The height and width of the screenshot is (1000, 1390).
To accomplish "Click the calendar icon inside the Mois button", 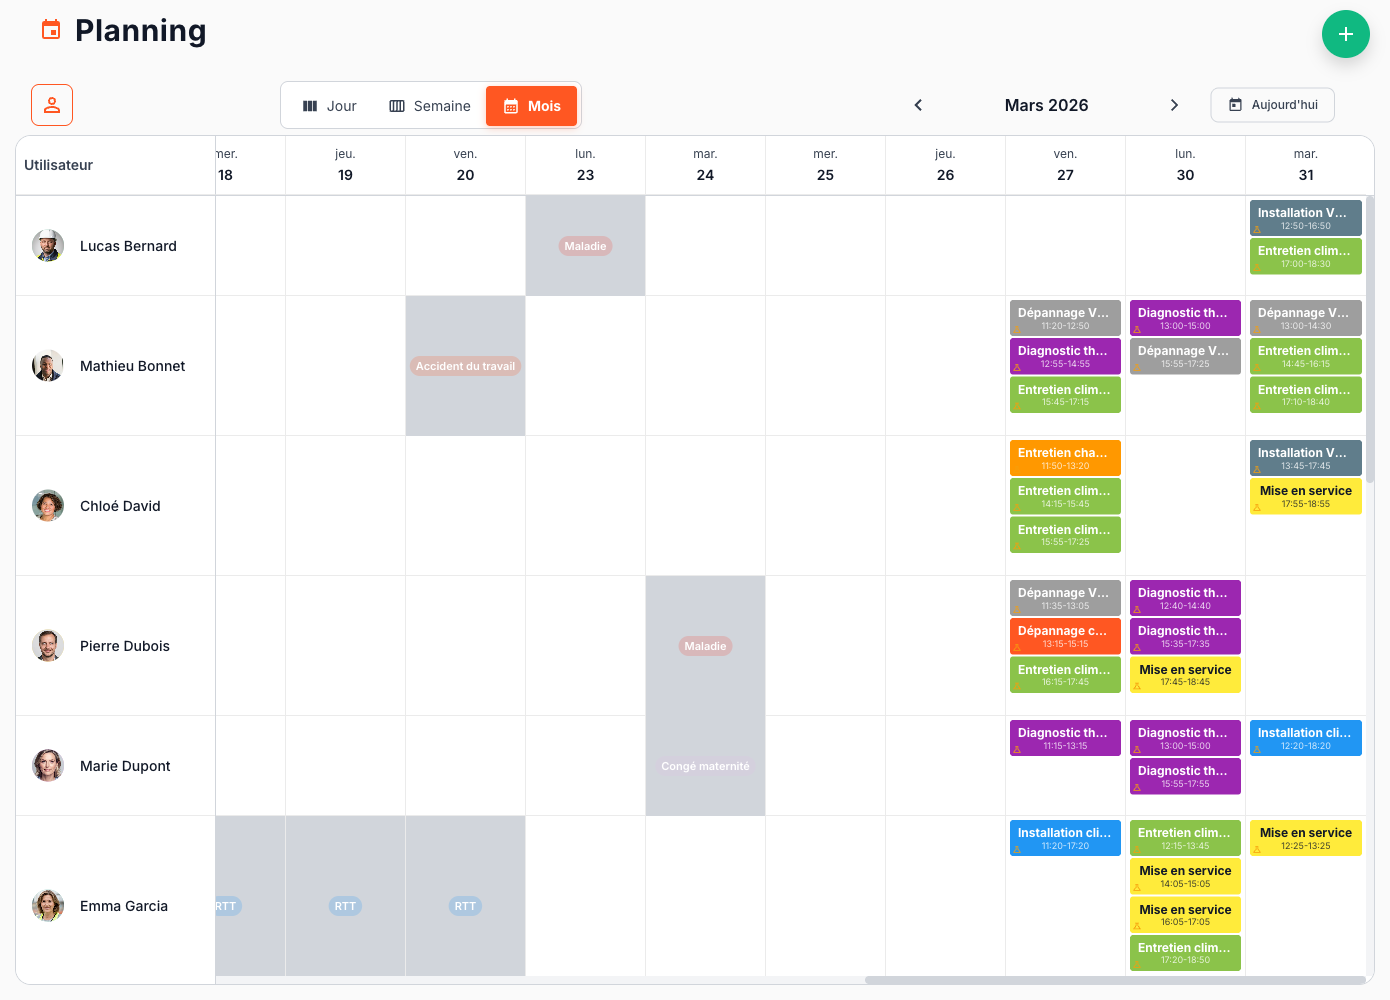I will (511, 105).
